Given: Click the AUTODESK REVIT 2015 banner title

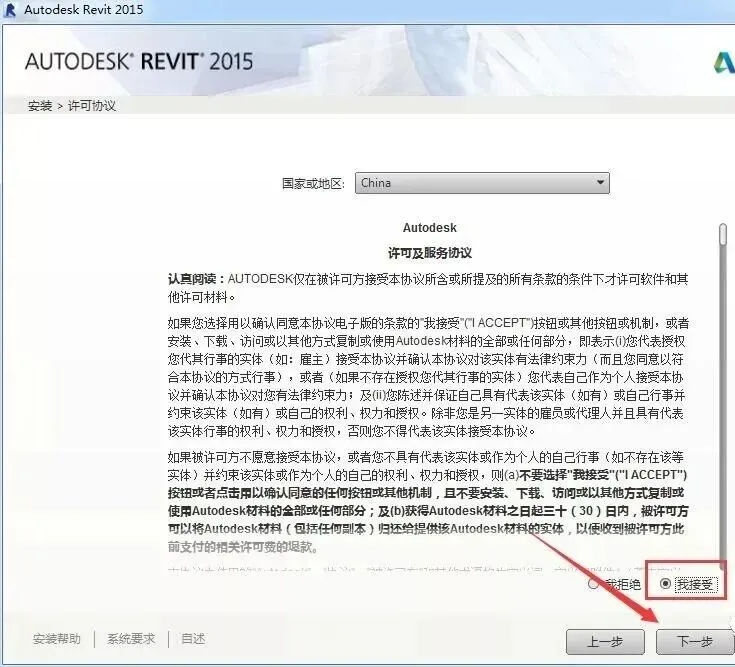Looking at the screenshot, I should (139, 61).
